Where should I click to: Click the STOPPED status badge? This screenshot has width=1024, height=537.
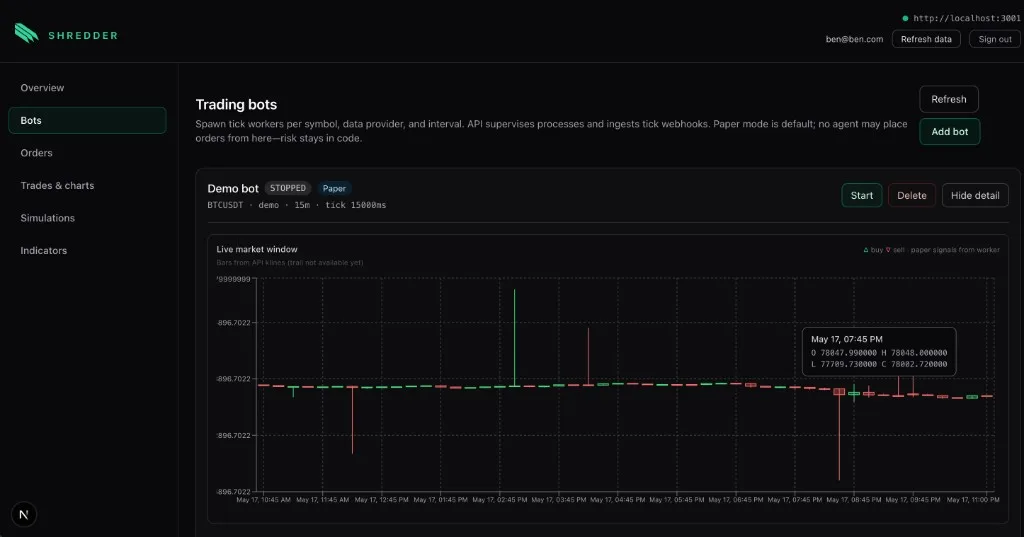(x=288, y=188)
